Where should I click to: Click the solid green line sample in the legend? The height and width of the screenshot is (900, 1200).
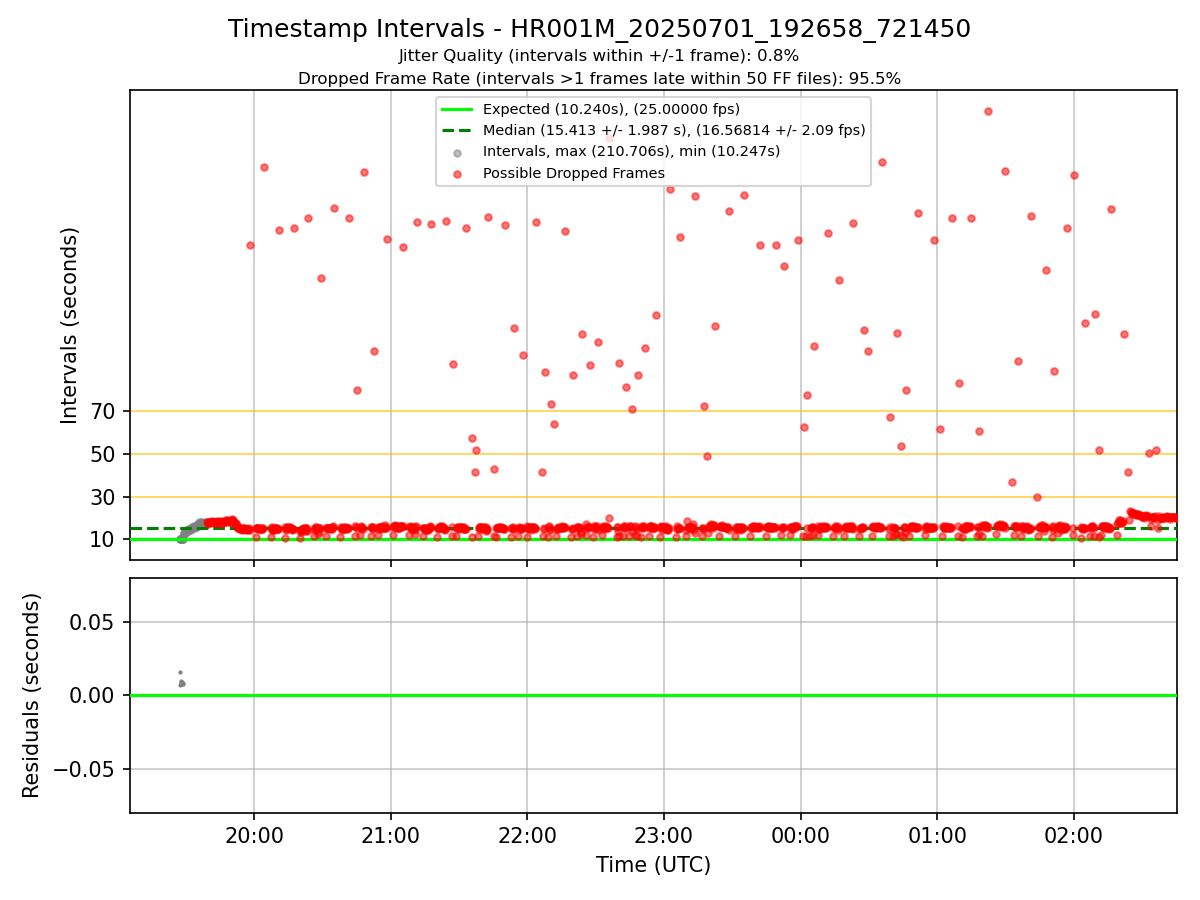pos(457,109)
